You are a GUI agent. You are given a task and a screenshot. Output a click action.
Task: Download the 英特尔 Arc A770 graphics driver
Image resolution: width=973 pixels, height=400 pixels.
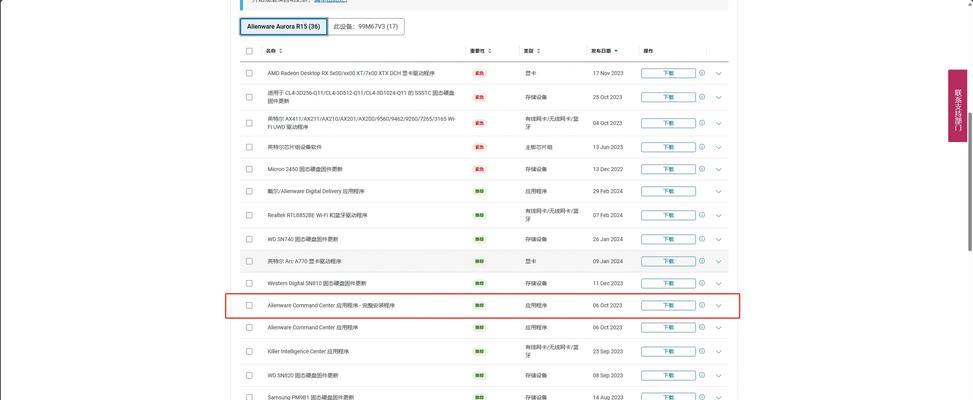[x=668, y=262]
